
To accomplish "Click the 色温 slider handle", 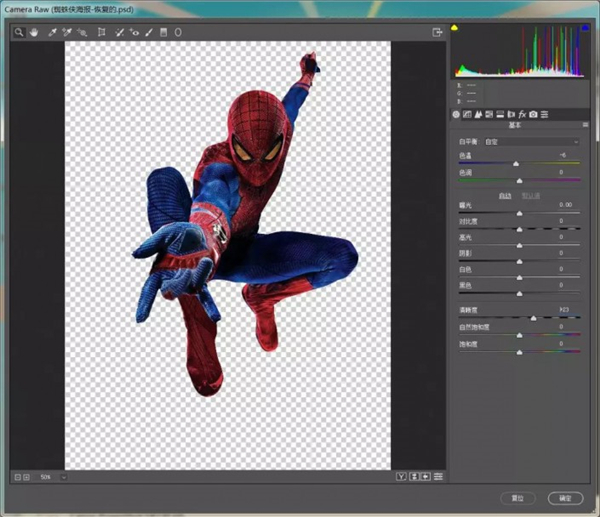I will tap(516, 163).
